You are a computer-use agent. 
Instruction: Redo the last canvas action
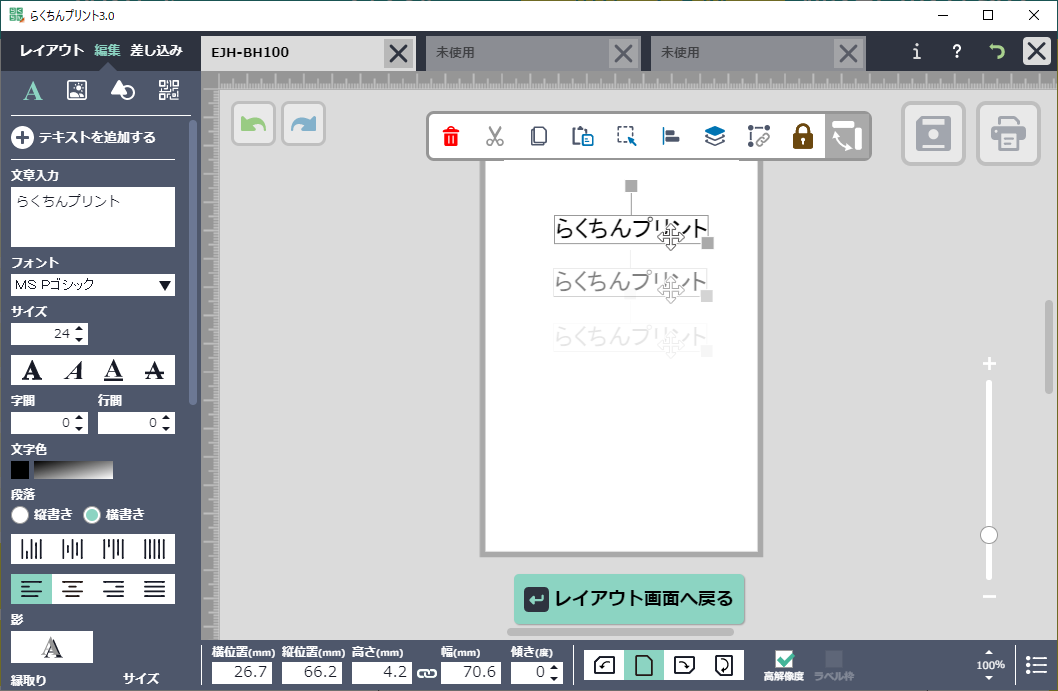[x=304, y=124]
